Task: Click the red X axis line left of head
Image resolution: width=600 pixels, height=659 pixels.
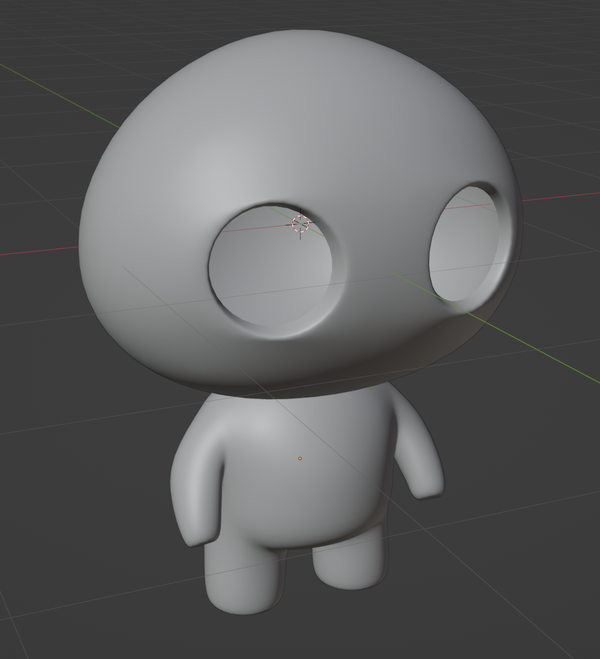Action: tap(40, 249)
